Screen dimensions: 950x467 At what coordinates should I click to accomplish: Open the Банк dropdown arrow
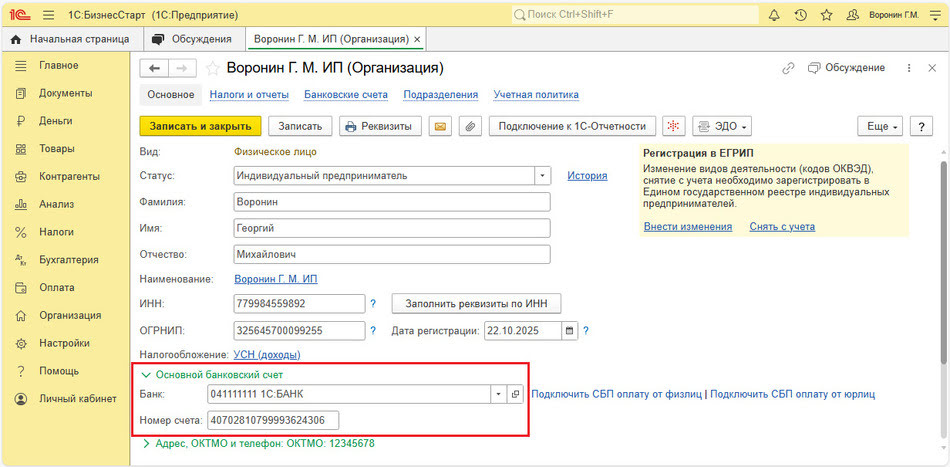pyautogui.click(x=499, y=394)
